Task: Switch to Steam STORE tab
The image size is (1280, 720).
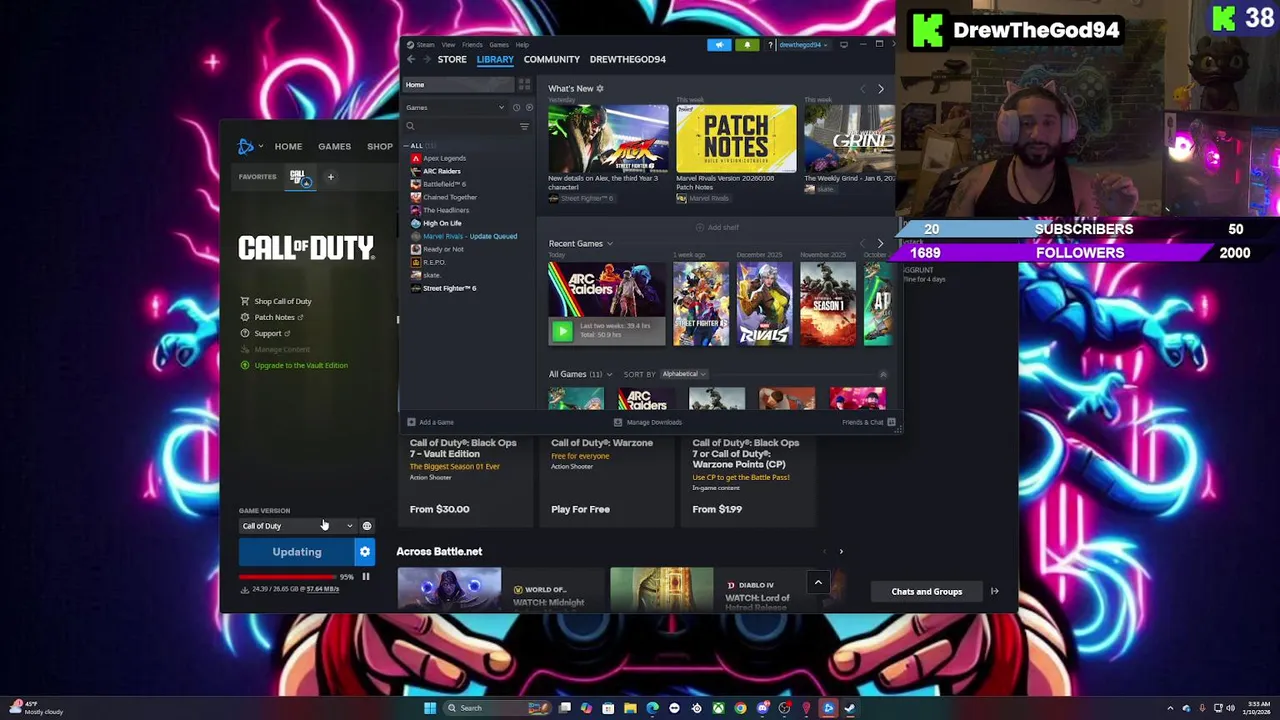Action: click(x=452, y=60)
